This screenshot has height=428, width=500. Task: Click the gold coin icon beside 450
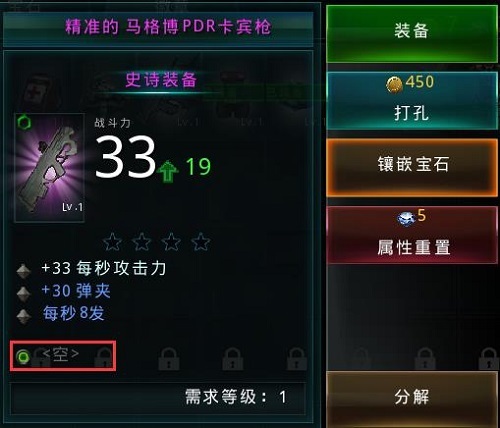tap(394, 84)
